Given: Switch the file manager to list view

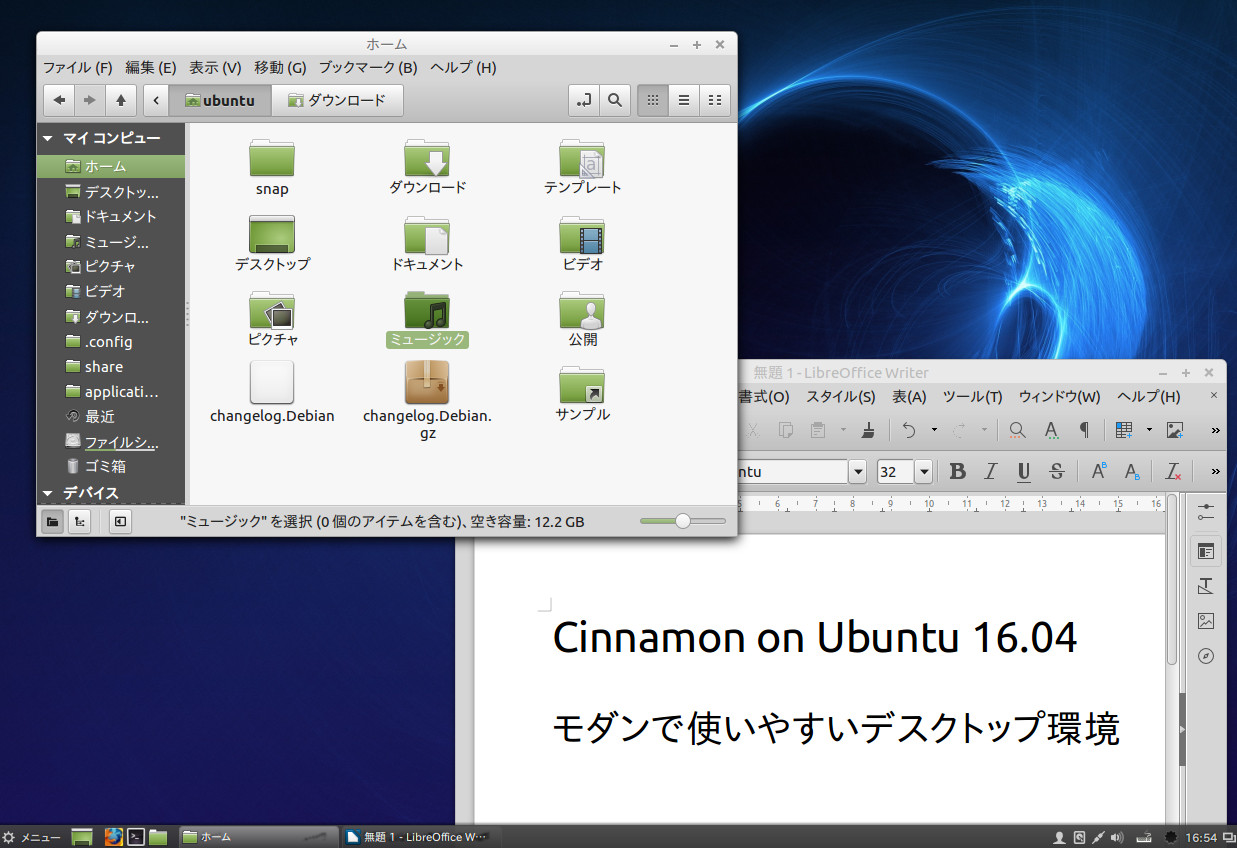Looking at the screenshot, I should tap(684, 100).
